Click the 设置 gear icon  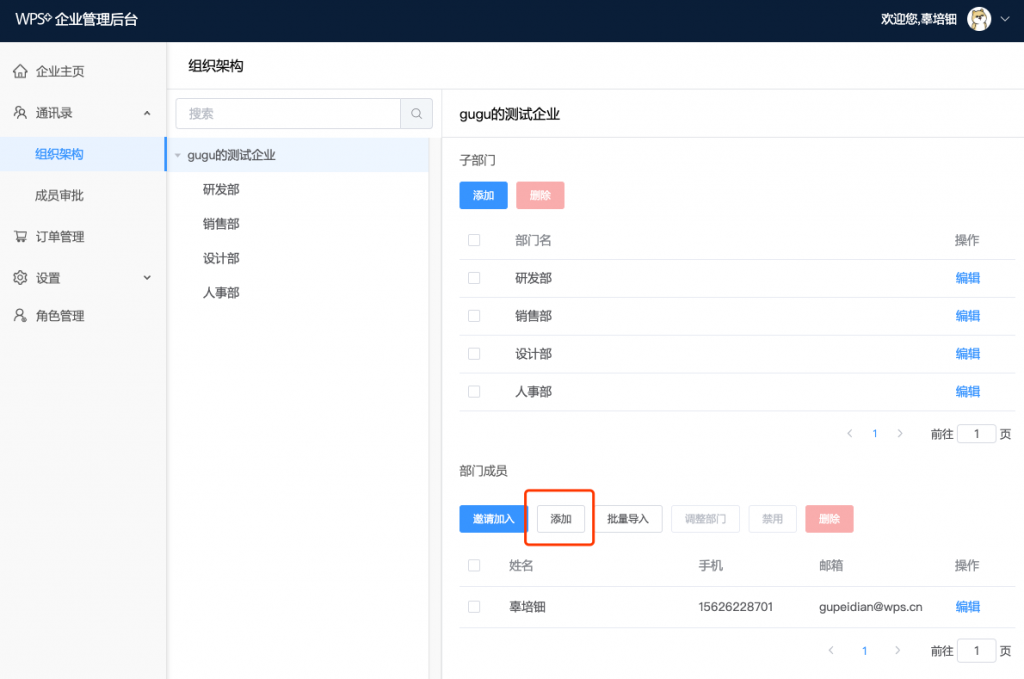[x=20, y=278]
